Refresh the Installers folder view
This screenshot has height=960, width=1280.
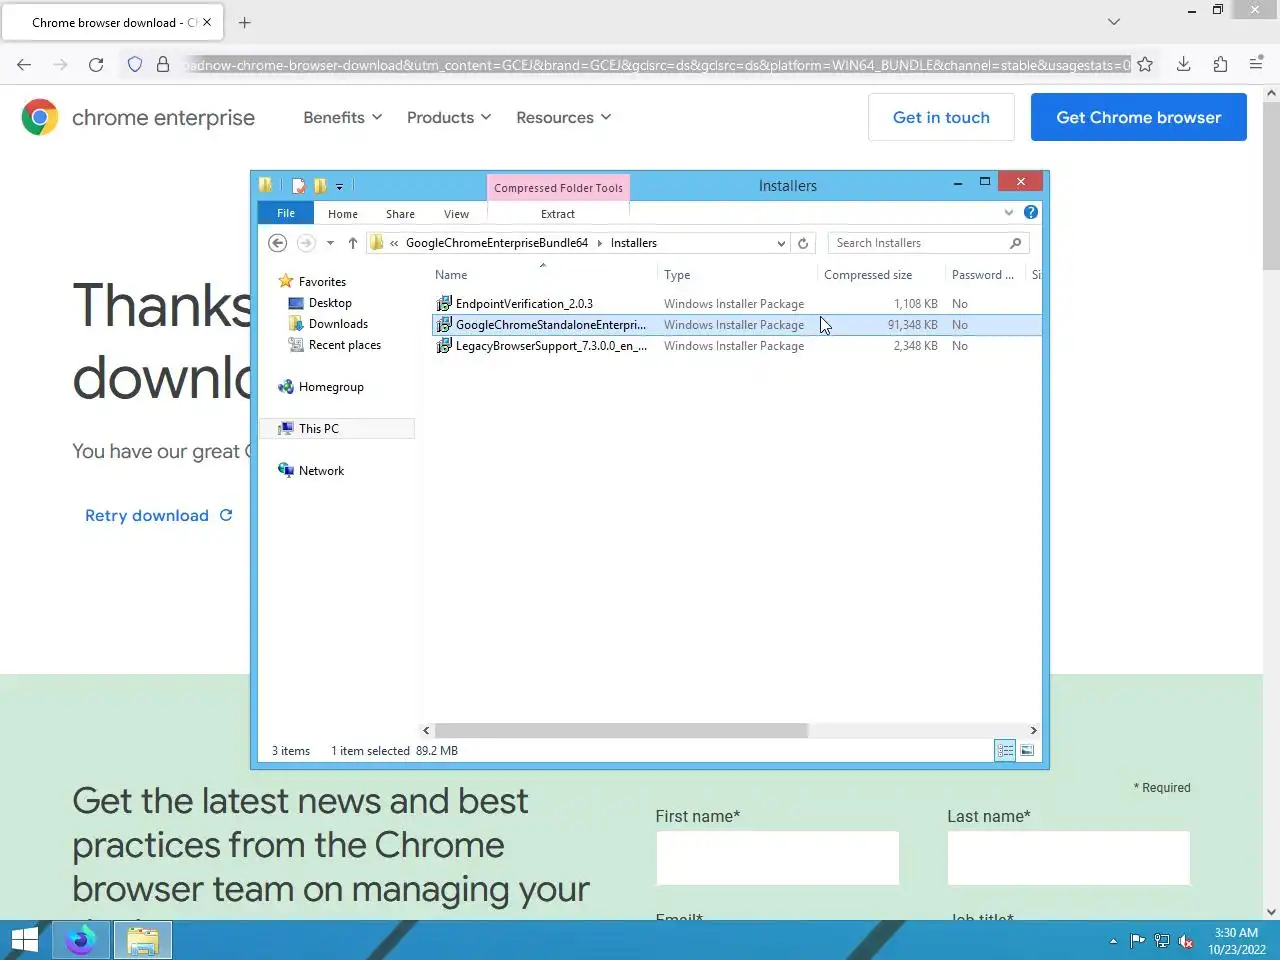pos(803,243)
